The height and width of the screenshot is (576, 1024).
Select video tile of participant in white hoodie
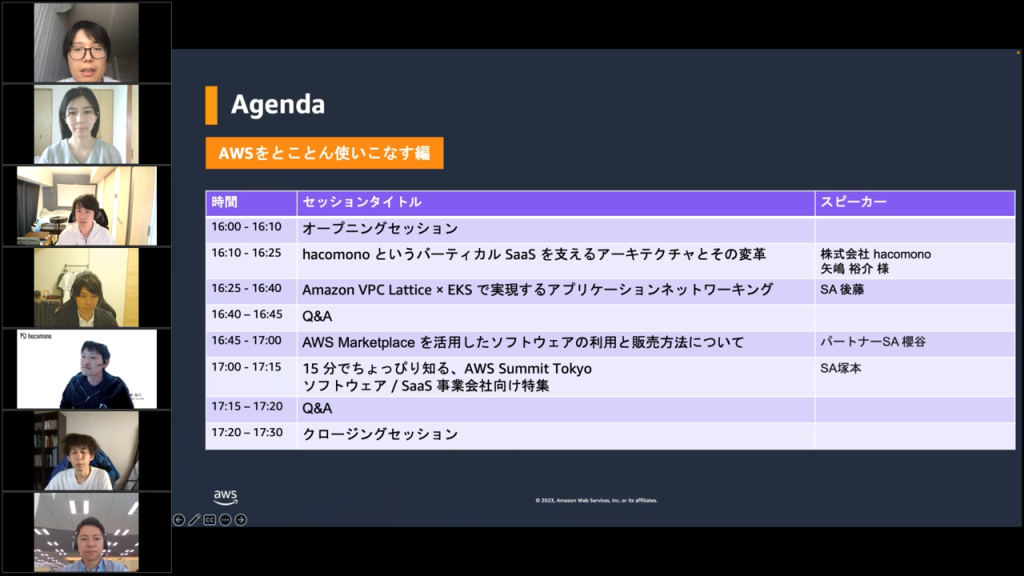(87, 206)
